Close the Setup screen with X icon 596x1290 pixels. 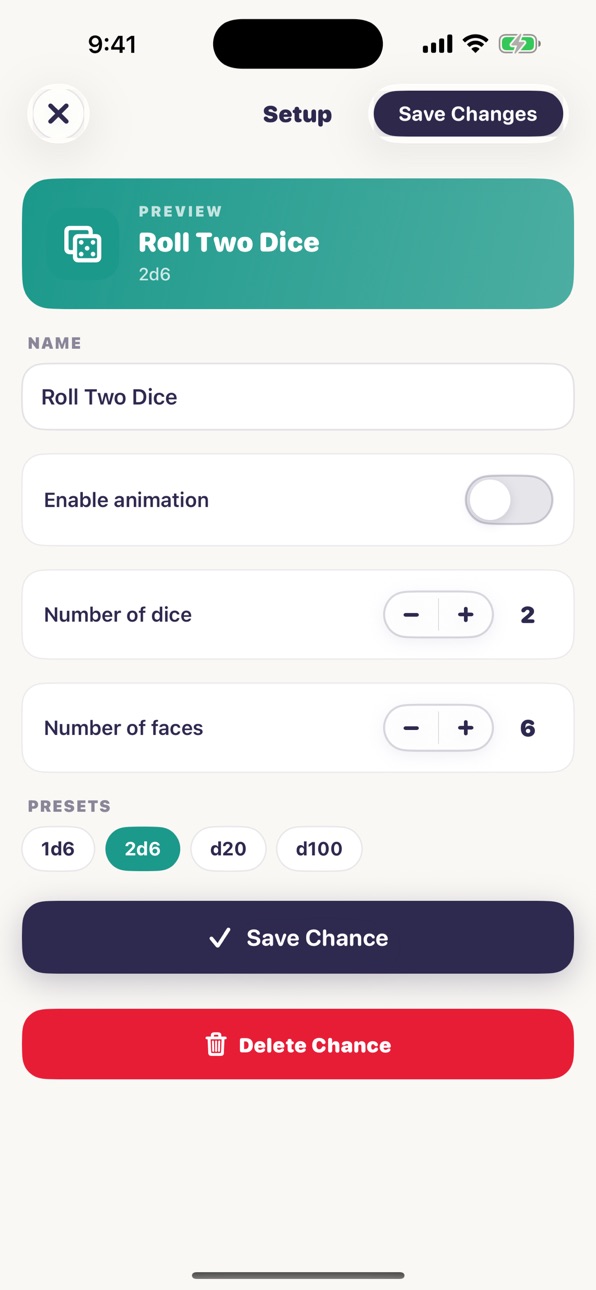pyautogui.click(x=58, y=114)
